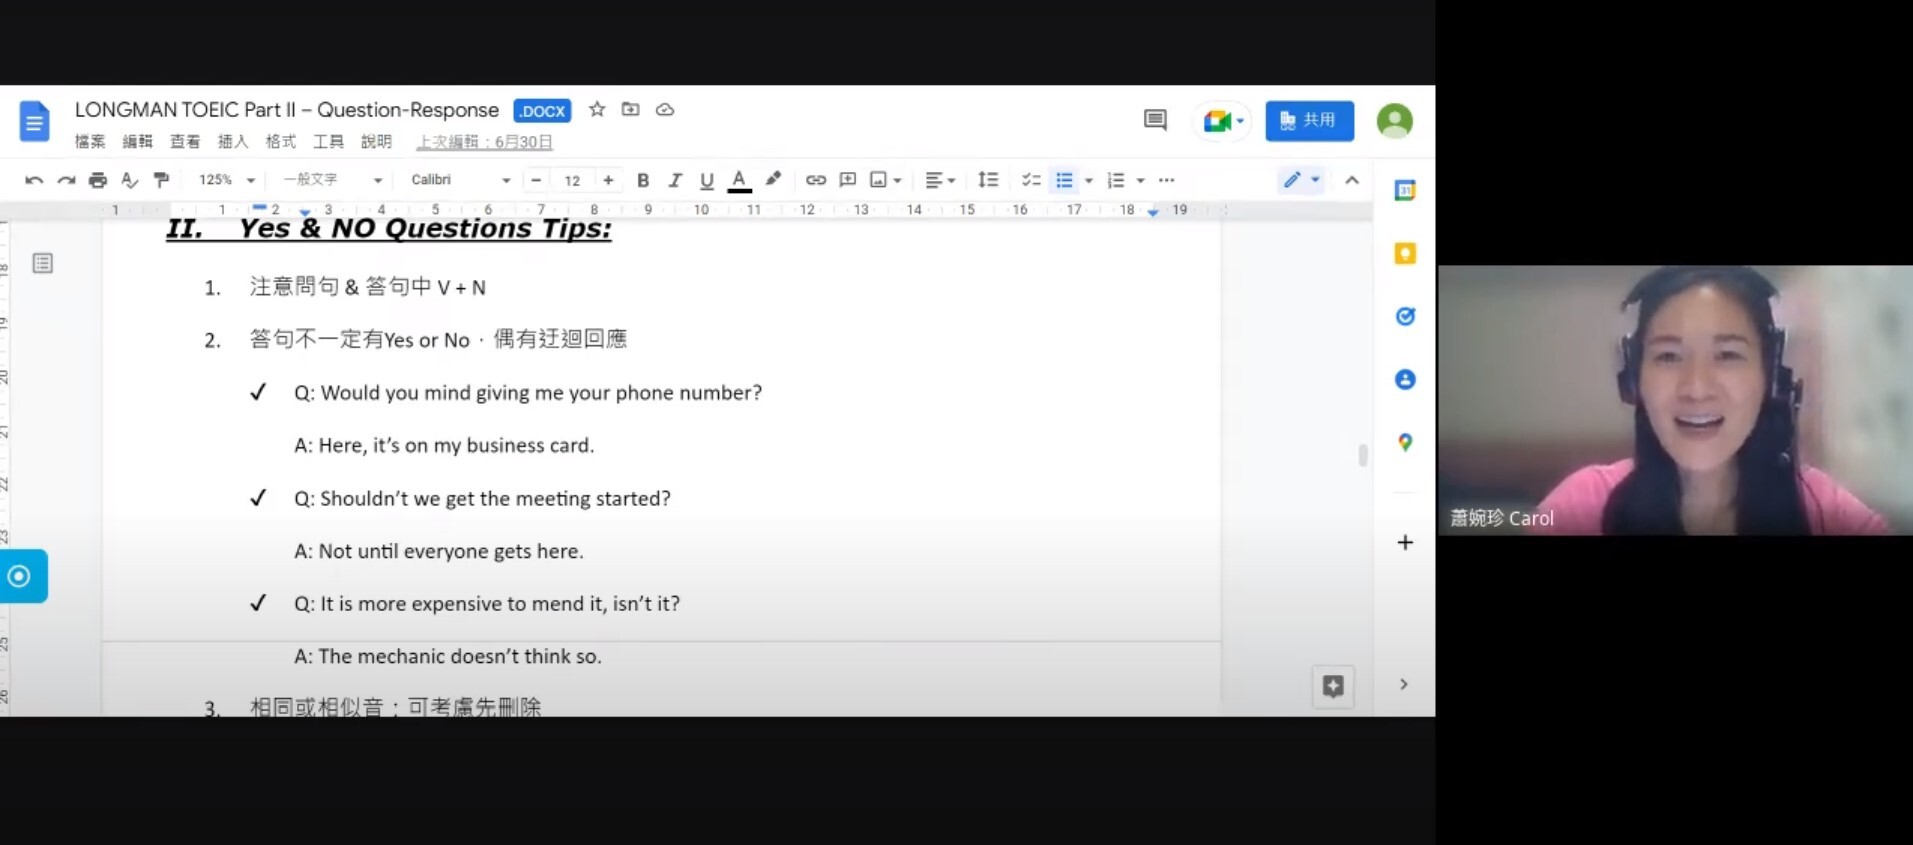Decrease the font size with minus

[x=536, y=180]
